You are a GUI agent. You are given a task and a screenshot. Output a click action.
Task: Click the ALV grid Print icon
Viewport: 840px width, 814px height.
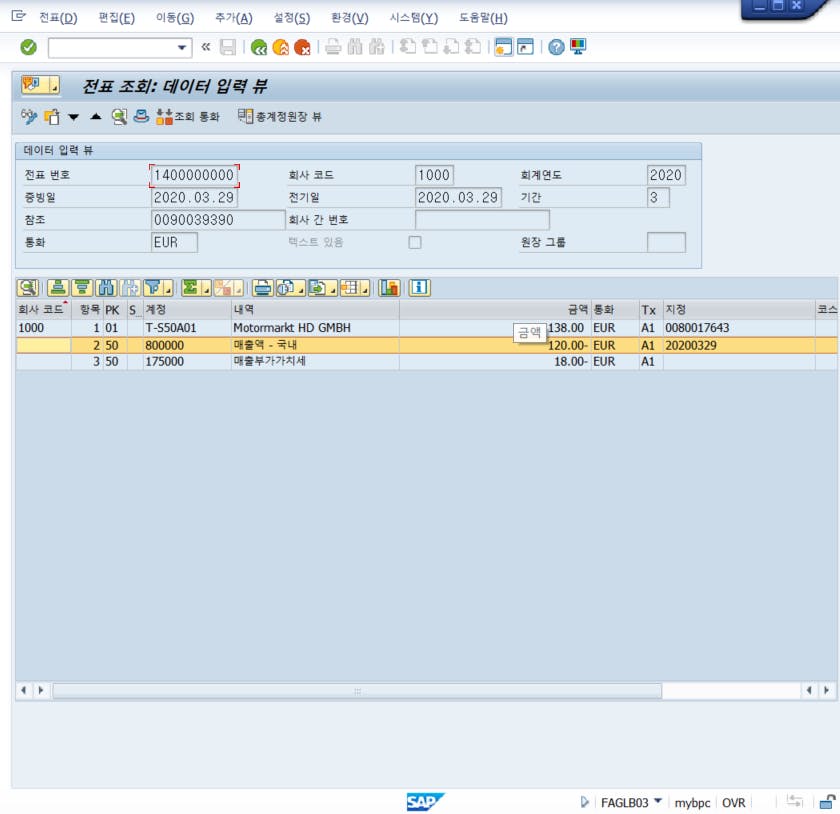[262, 288]
